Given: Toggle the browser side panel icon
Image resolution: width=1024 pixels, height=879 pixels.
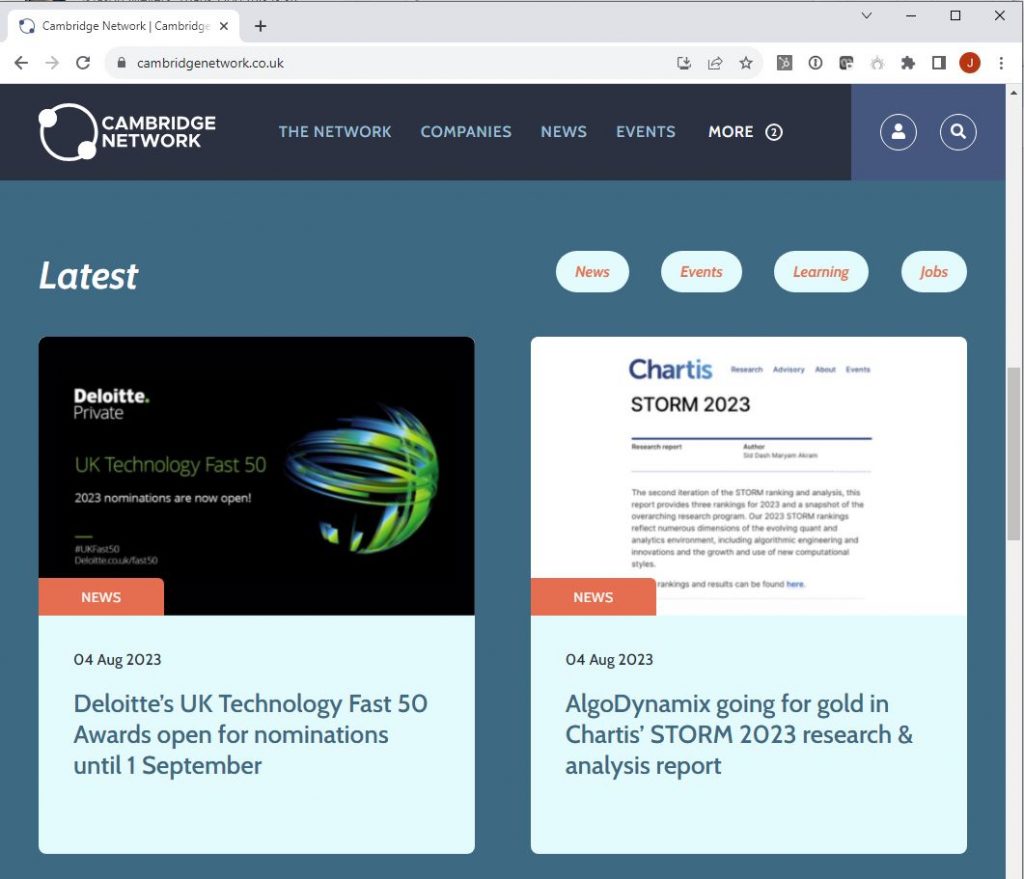Looking at the screenshot, I should tap(939, 63).
